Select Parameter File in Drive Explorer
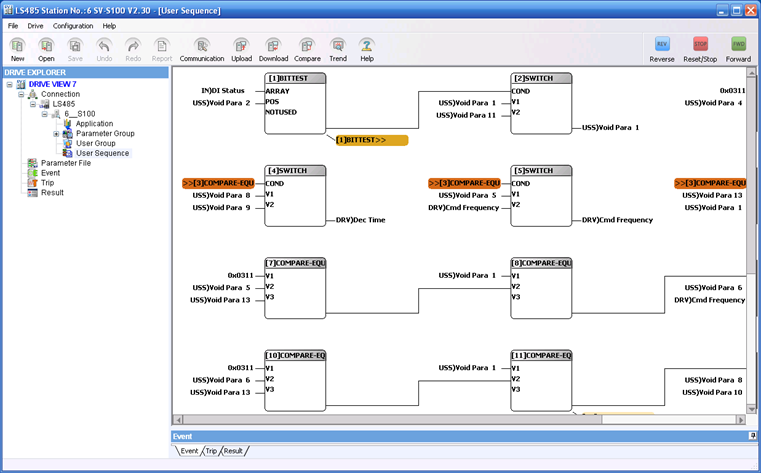 click(x=65, y=163)
